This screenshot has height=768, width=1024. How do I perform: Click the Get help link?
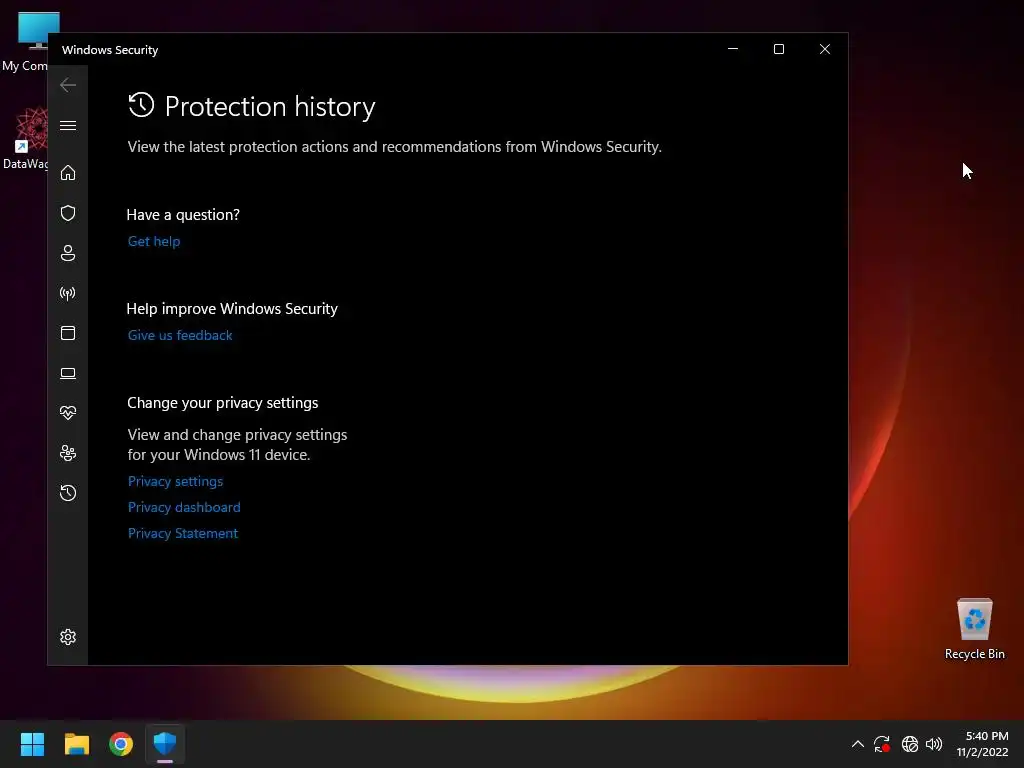click(x=154, y=241)
